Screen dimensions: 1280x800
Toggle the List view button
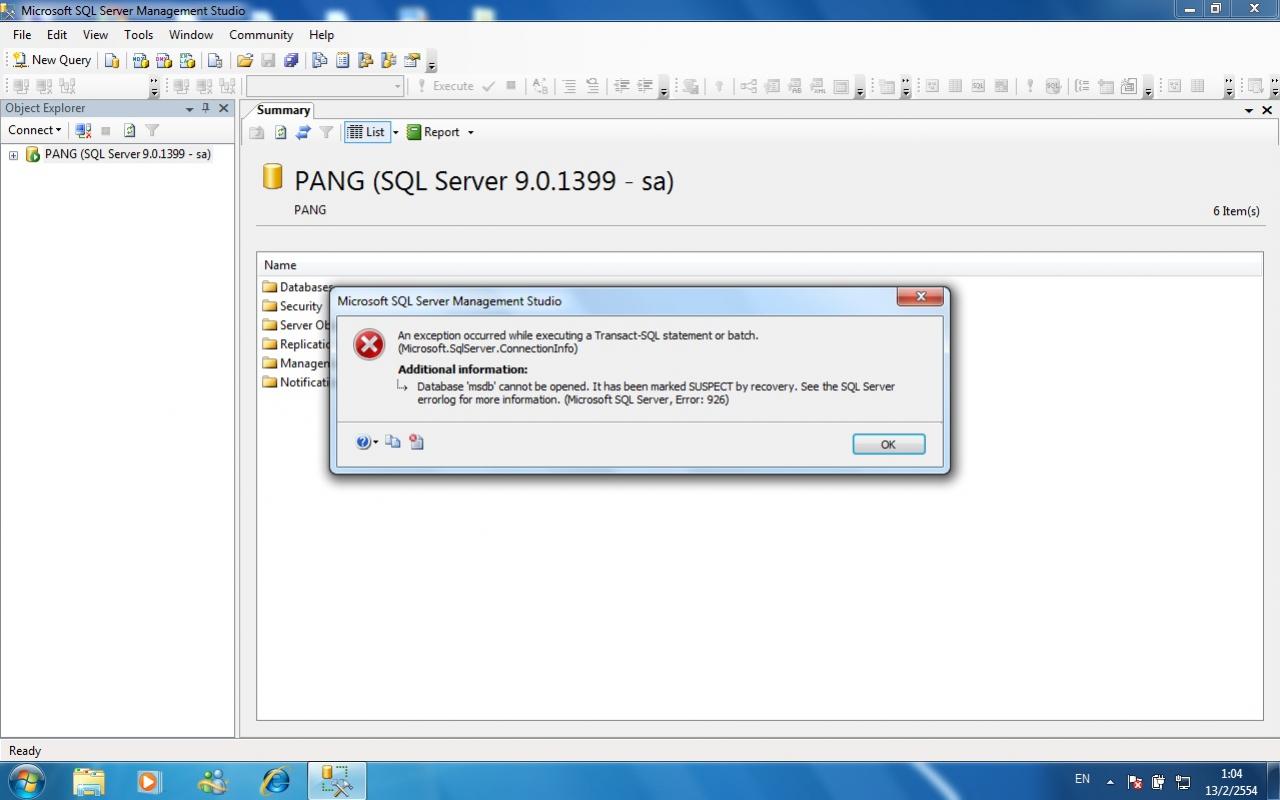366,132
